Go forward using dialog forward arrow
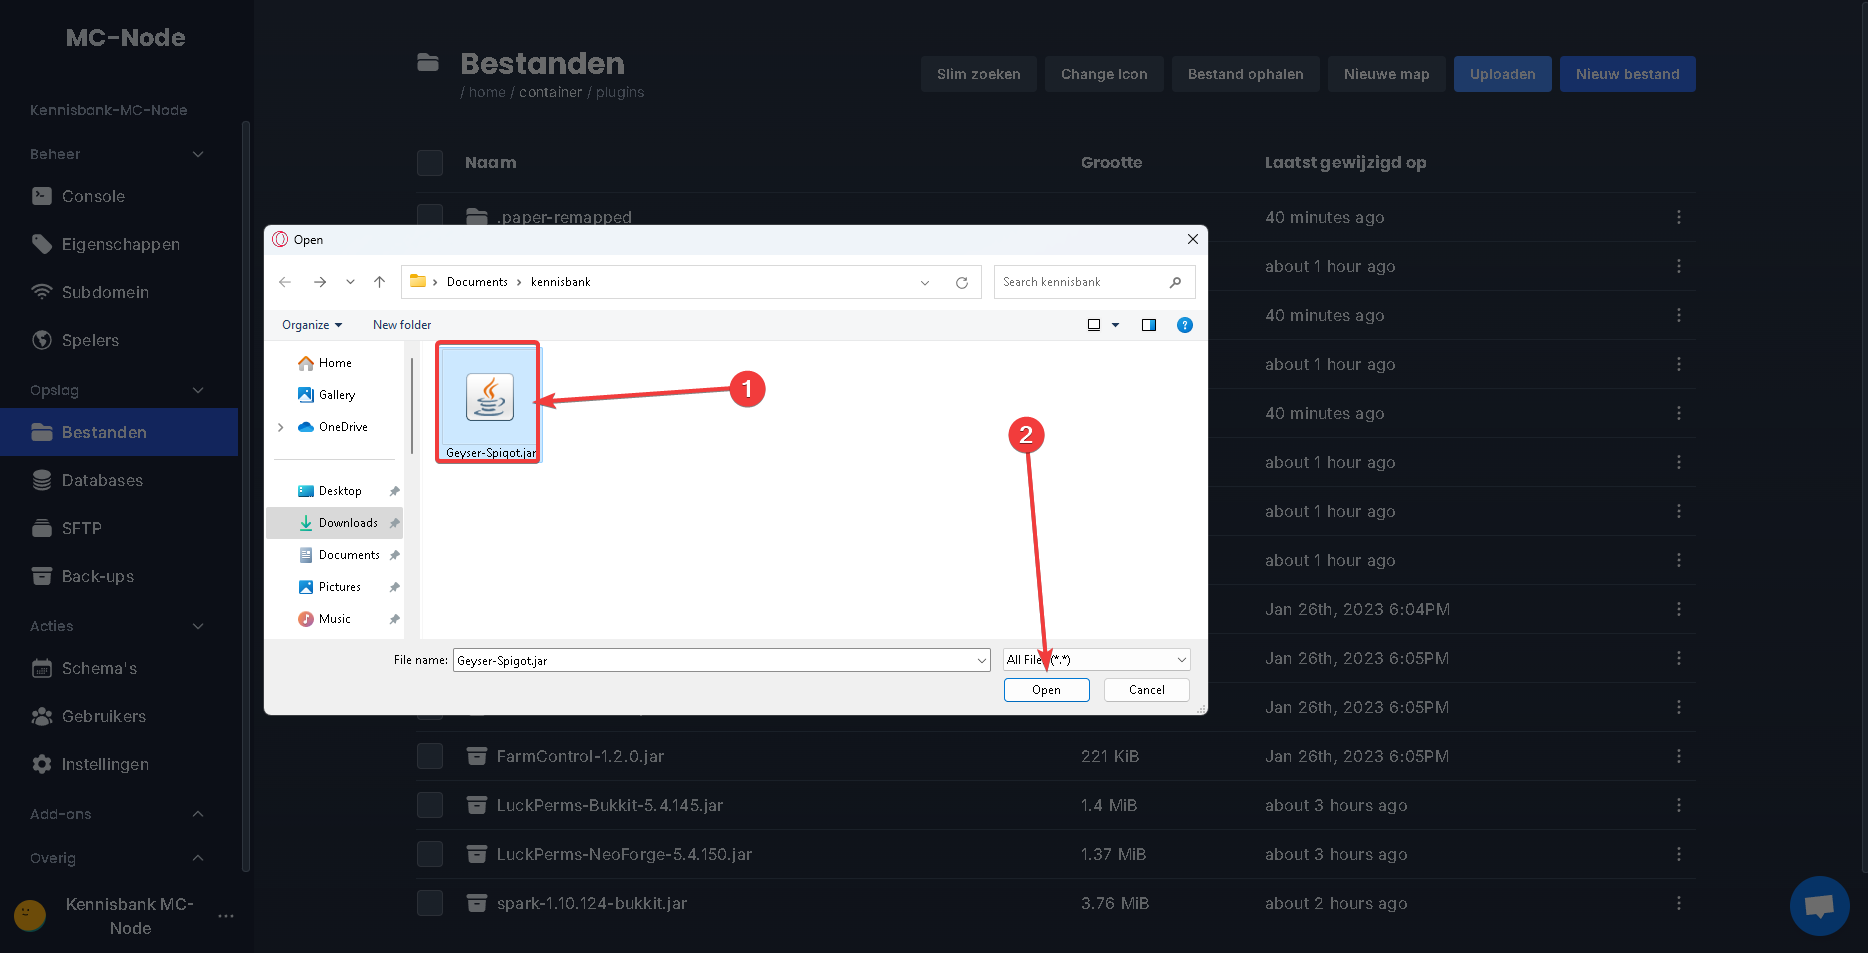The width and height of the screenshot is (1868, 953). pyautogui.click(x=320, y=282)
